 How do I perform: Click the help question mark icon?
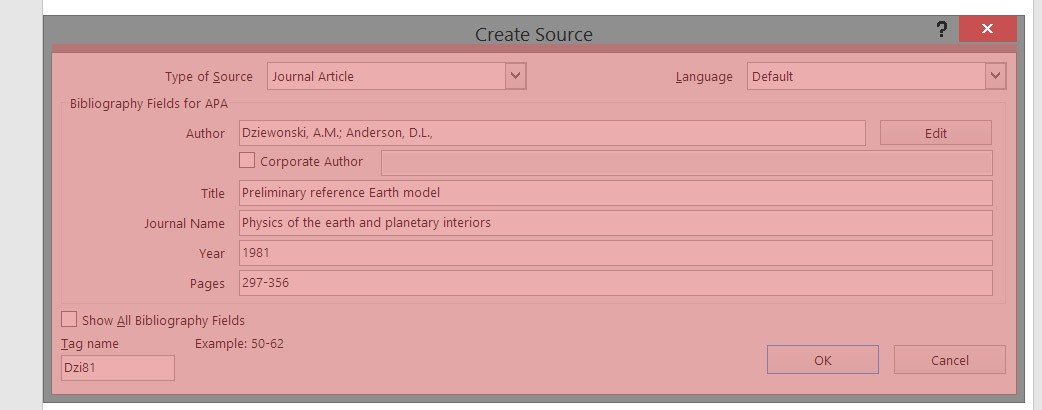[x=942, y=29]
